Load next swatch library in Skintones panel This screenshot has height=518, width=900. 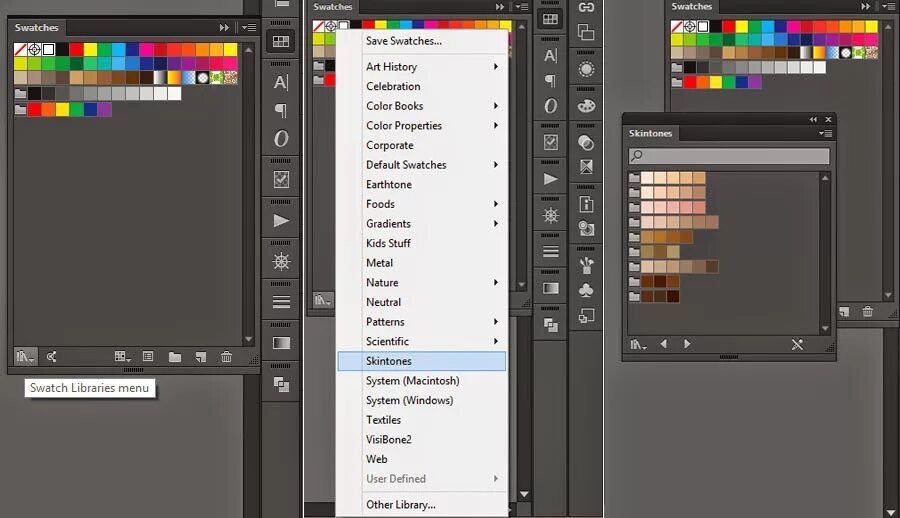(687, 344)
